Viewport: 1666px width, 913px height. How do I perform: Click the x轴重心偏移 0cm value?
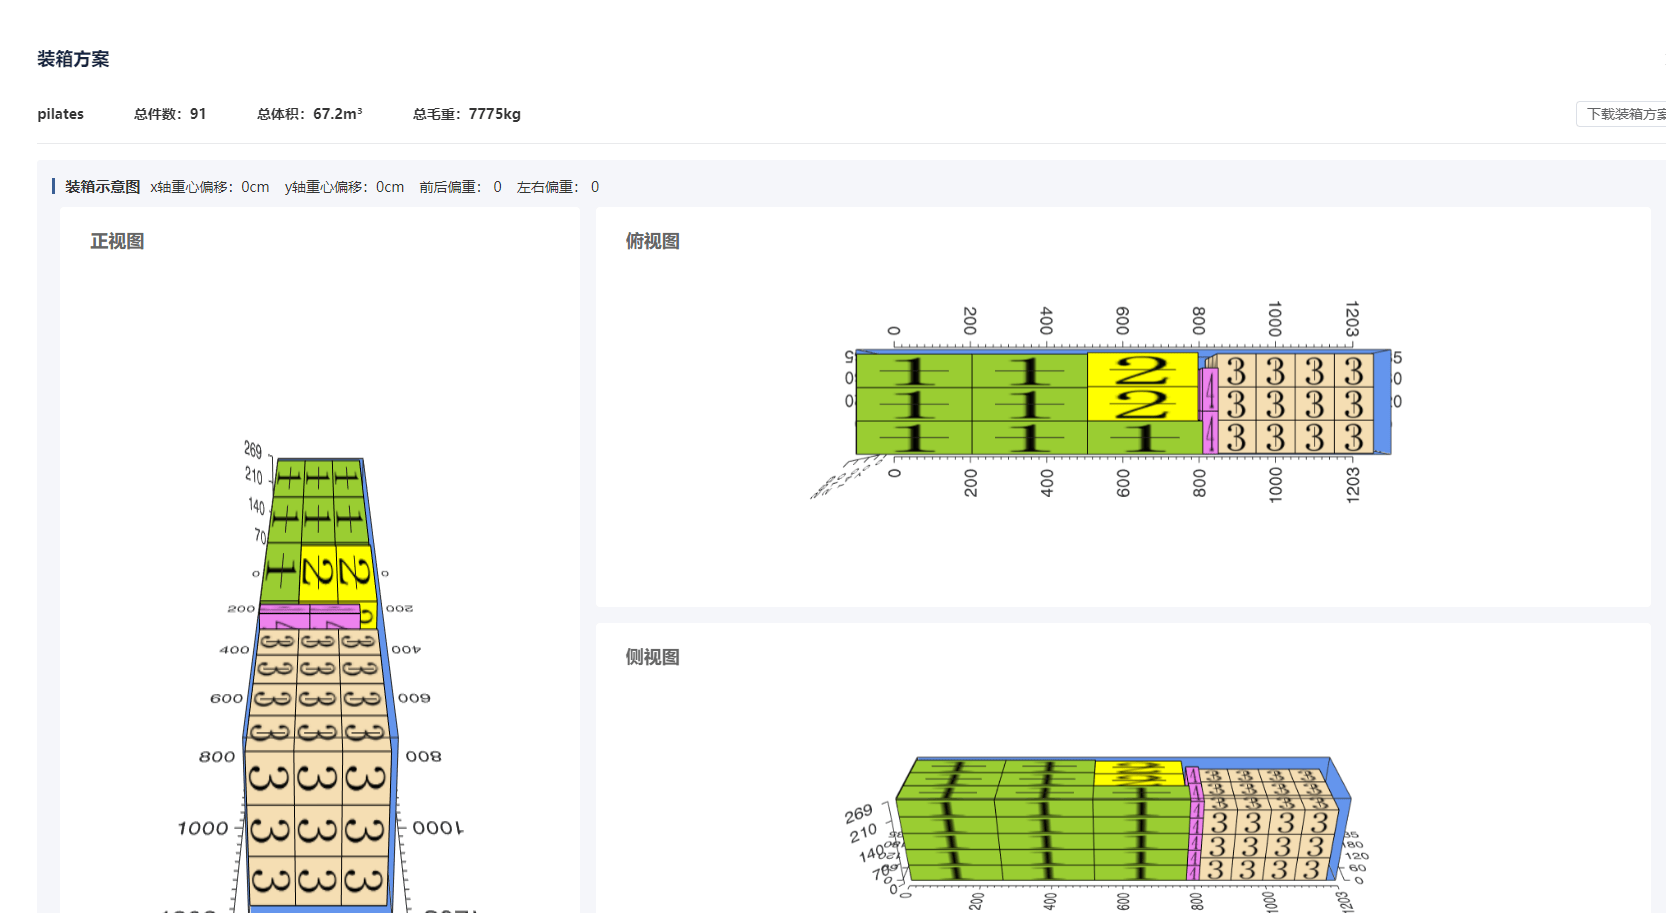point(209,187)
